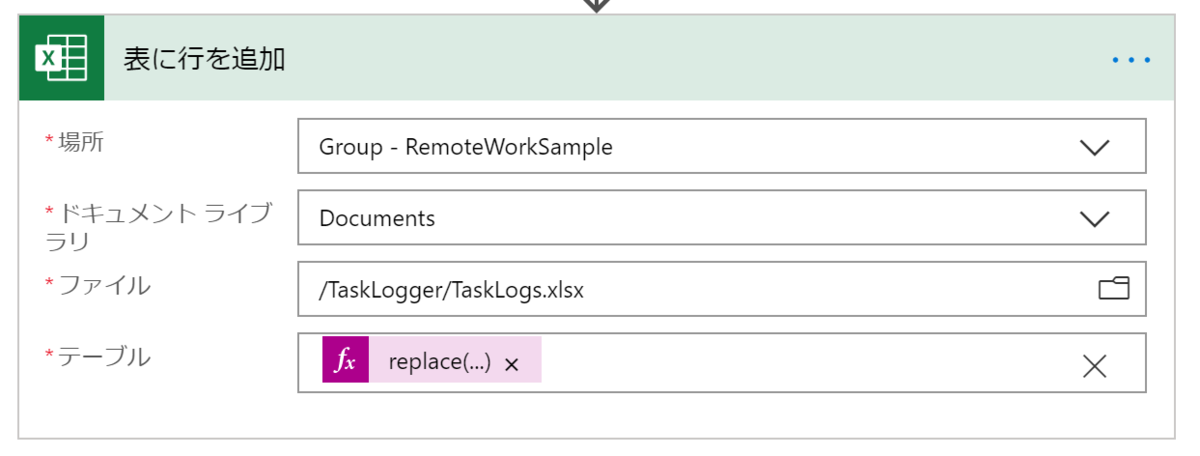Click the 表に行を追加 action title
This screenshot has width=1200, height=456.
pos(205,60)
